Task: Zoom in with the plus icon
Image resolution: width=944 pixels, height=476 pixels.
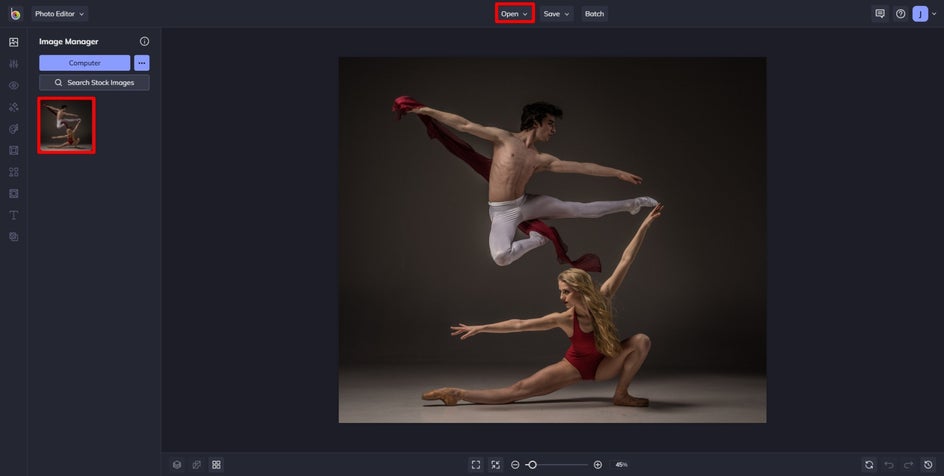Action: (x=598, y=465)
